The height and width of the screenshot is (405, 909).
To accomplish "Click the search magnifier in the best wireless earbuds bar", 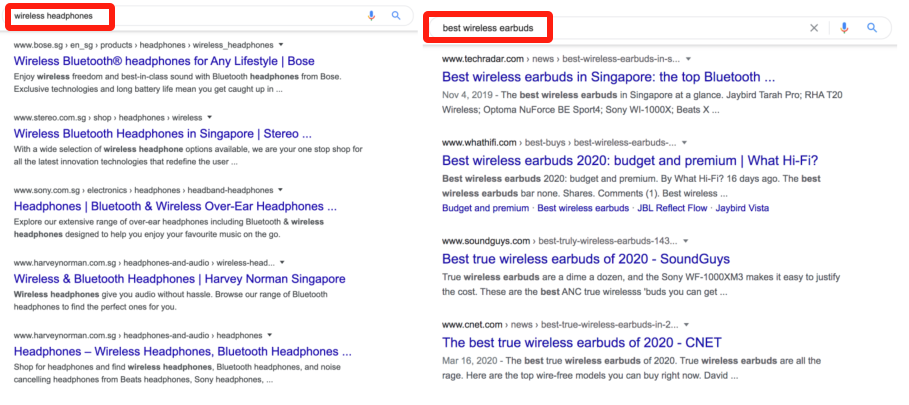I will [872, 28].
